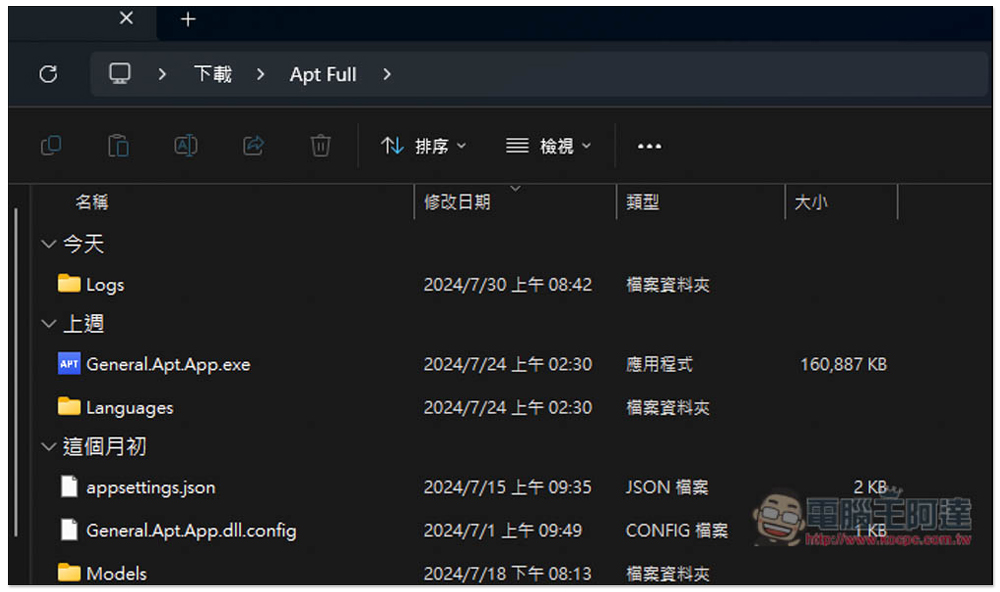Open the 排序 sort dropdown
Viewport: 1000px width, 592px height.
click(423, 146)
